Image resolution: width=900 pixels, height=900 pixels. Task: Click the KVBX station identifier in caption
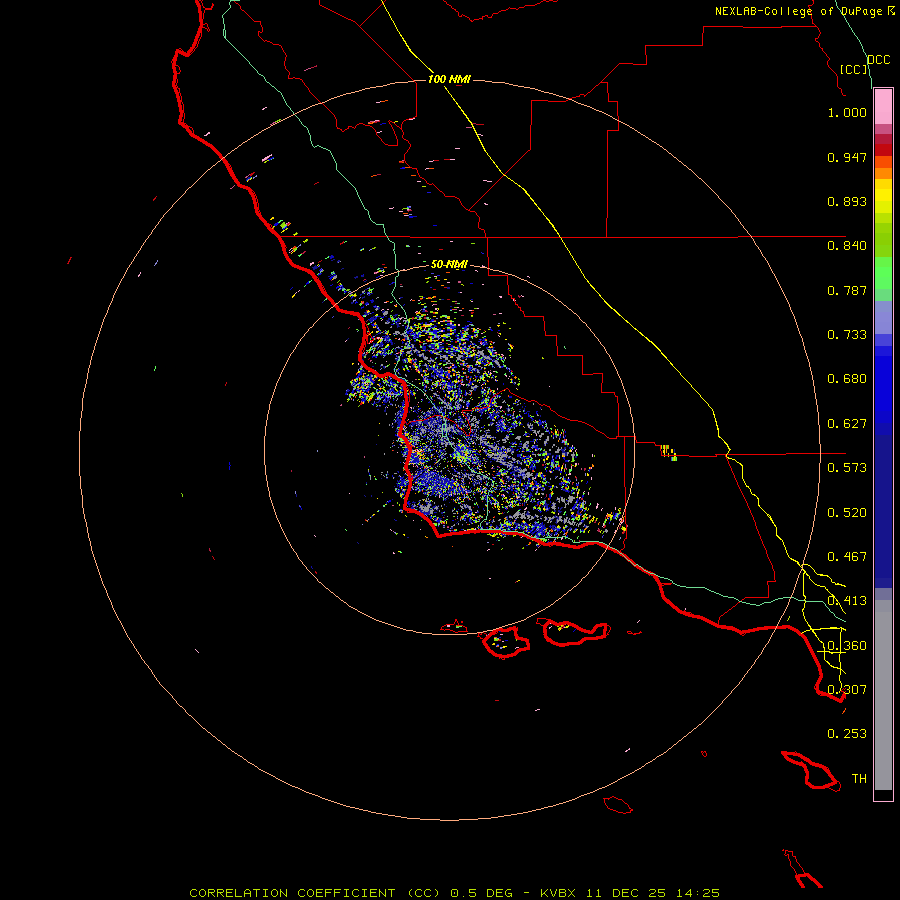pos(560,893)
